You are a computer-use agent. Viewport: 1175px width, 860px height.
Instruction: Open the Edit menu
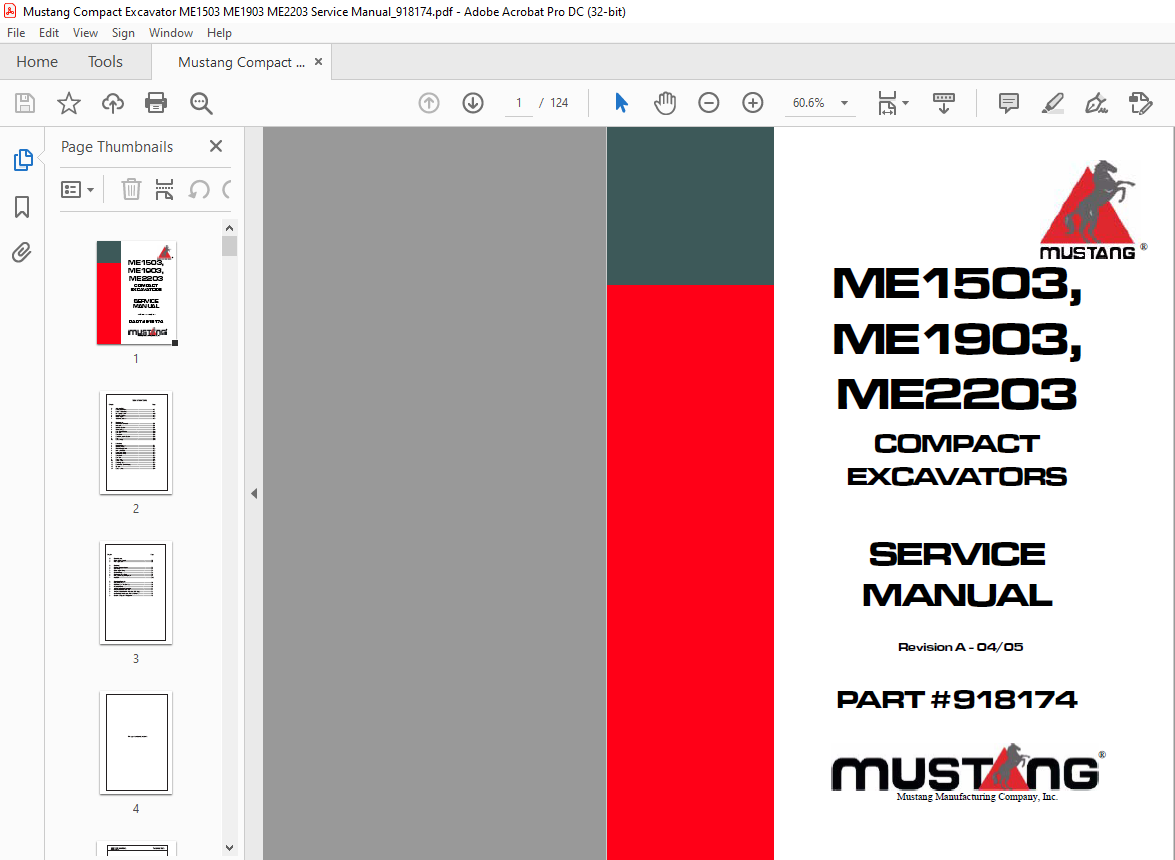[49, 33]
